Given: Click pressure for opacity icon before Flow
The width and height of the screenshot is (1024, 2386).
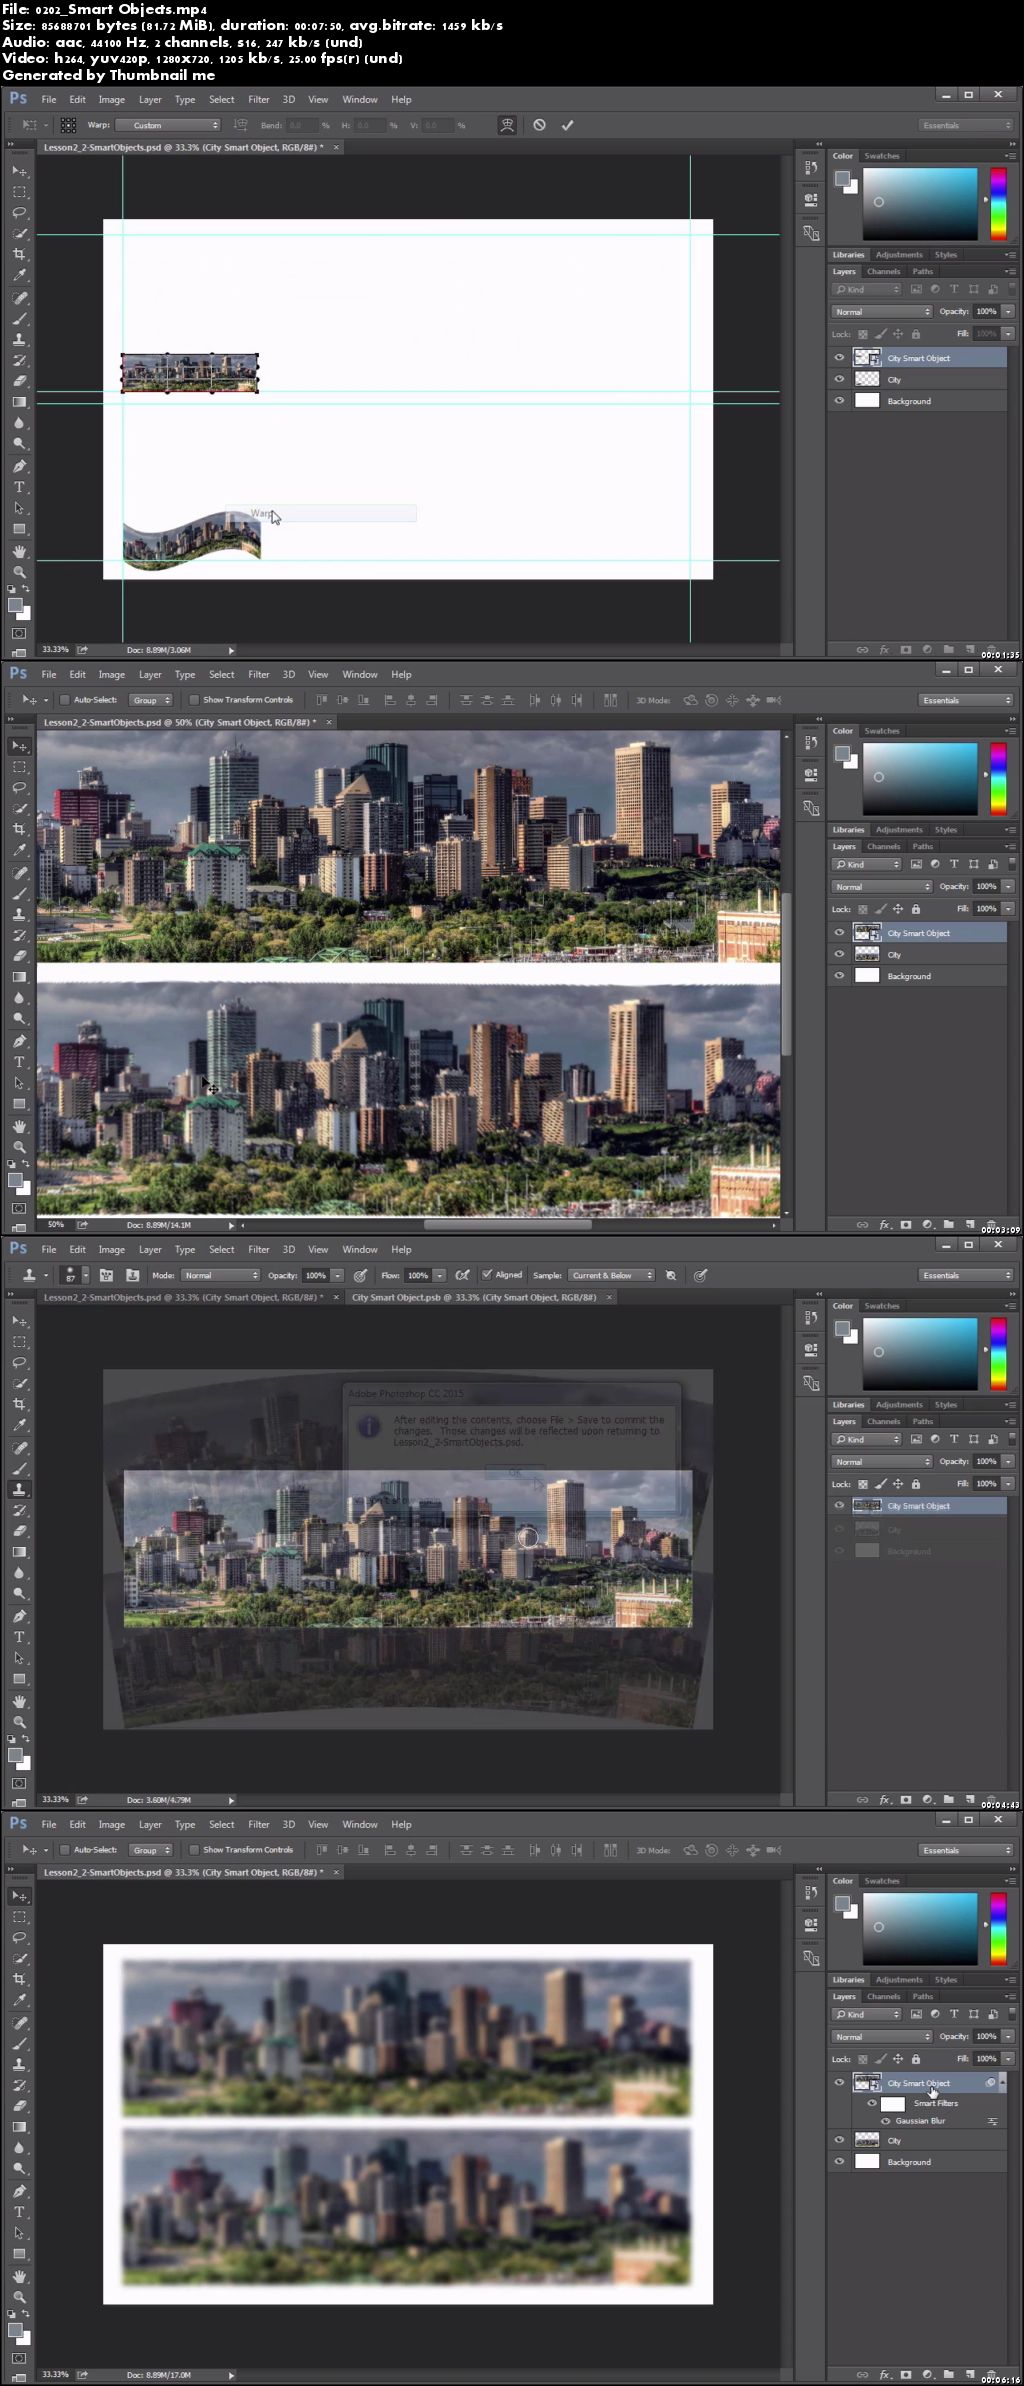Looking at the screenshot, I should 361,1275.
